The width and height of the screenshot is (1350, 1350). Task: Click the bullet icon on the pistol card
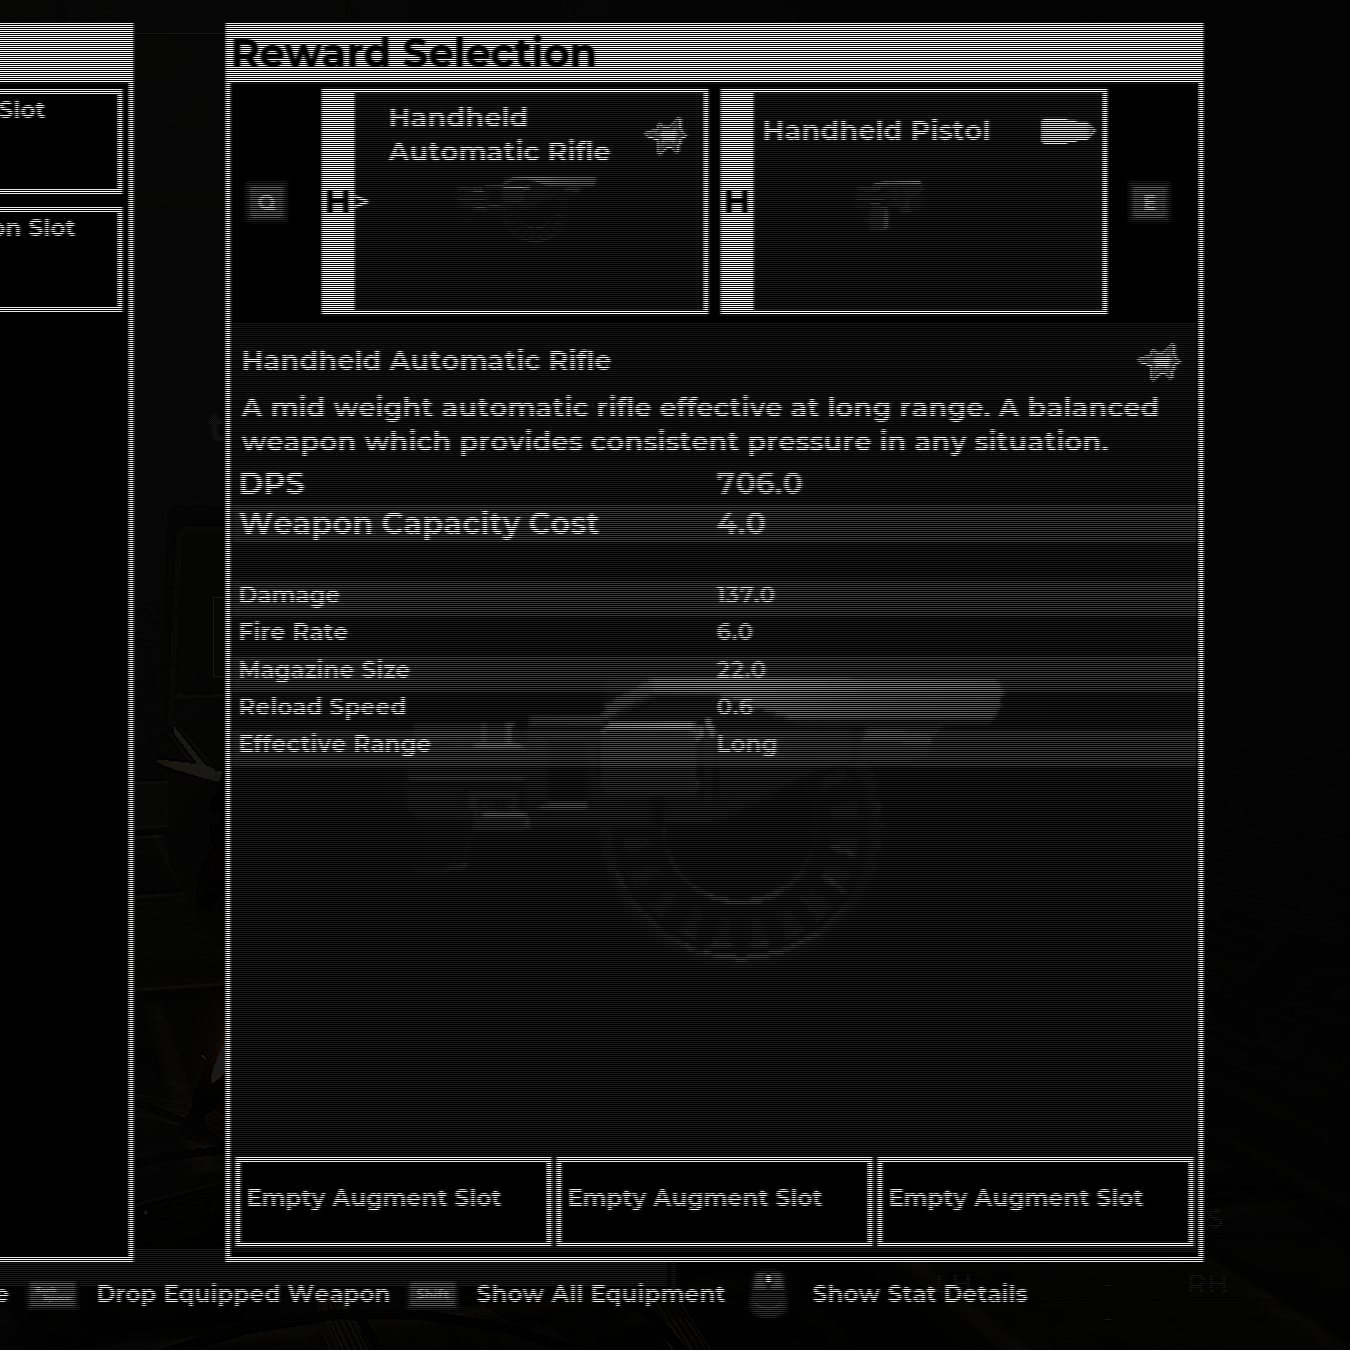coord(1067,131)
